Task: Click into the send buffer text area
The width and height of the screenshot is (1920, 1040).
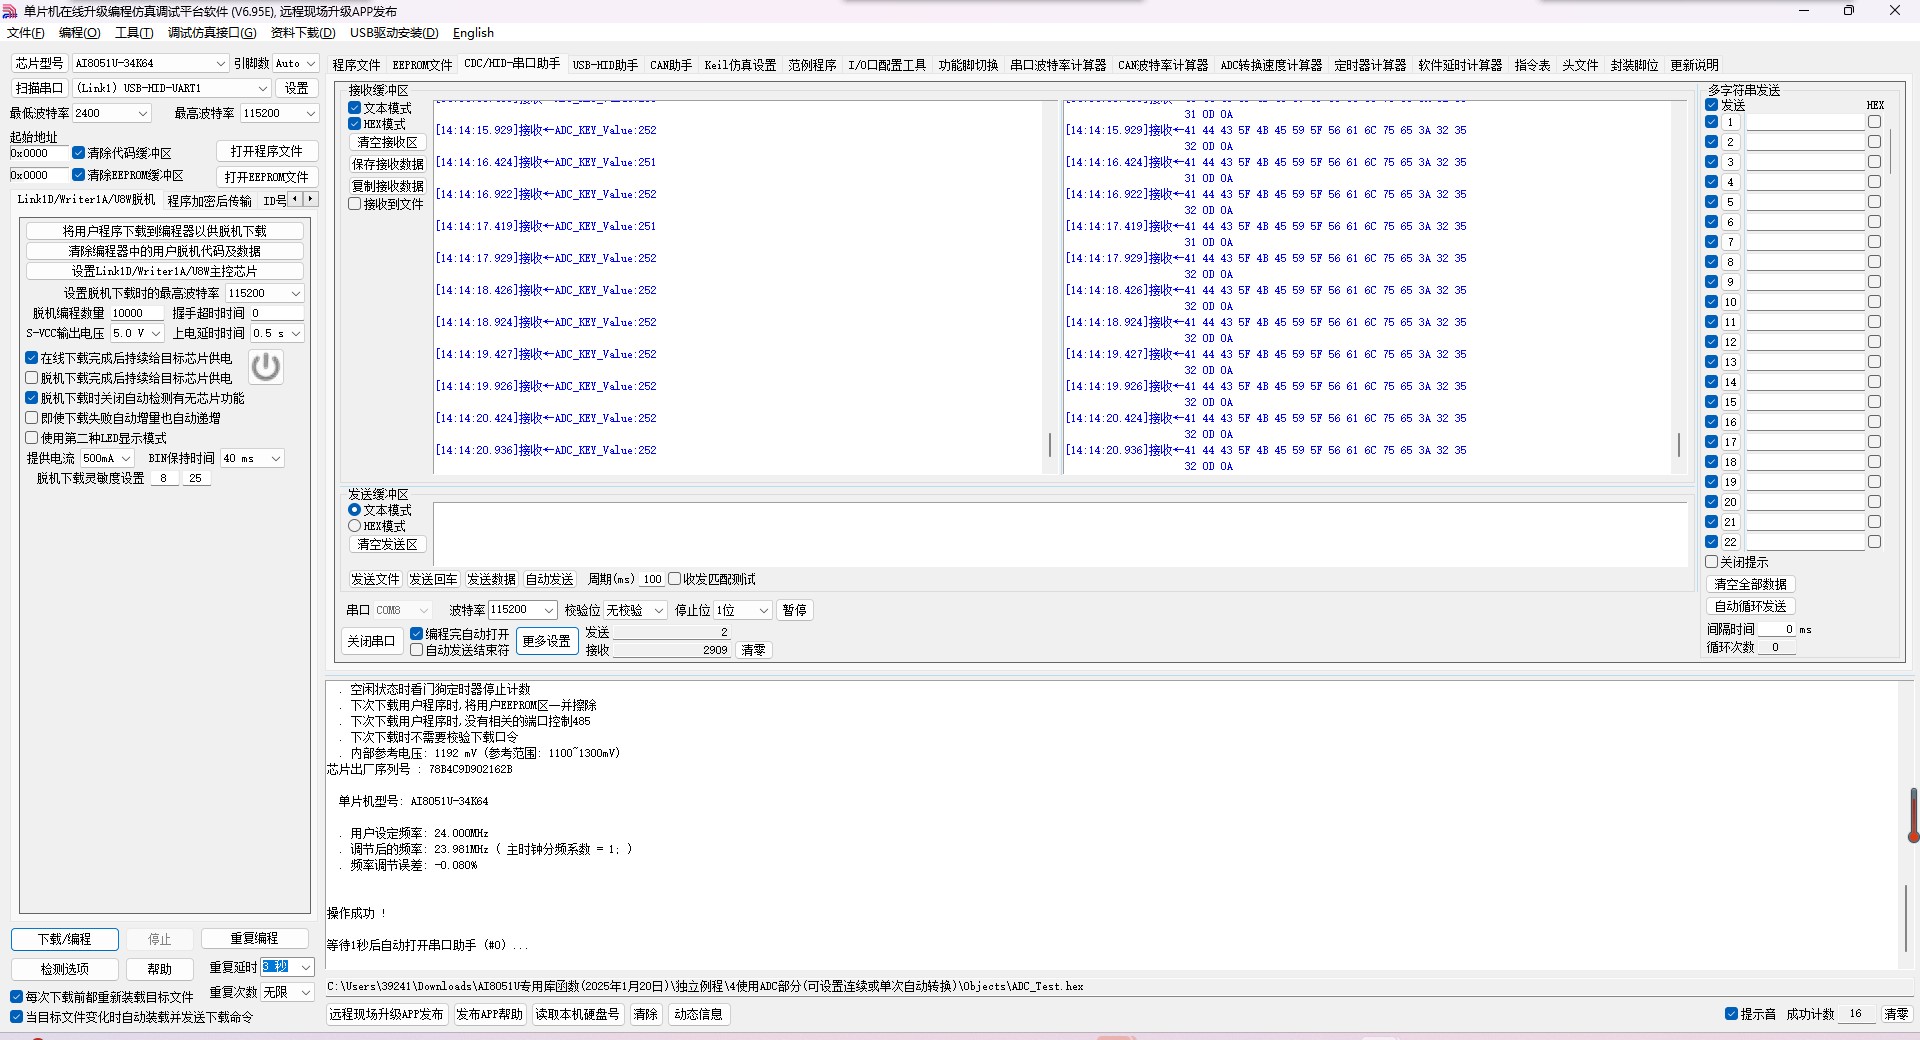Action: pos(1060,535)
